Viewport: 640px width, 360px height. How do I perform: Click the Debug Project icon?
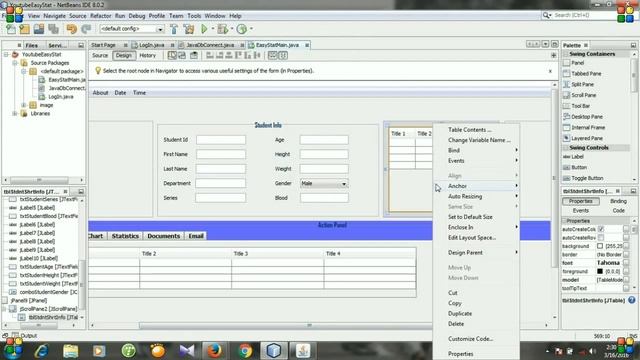pyautogui.click(x=222, y=29)
